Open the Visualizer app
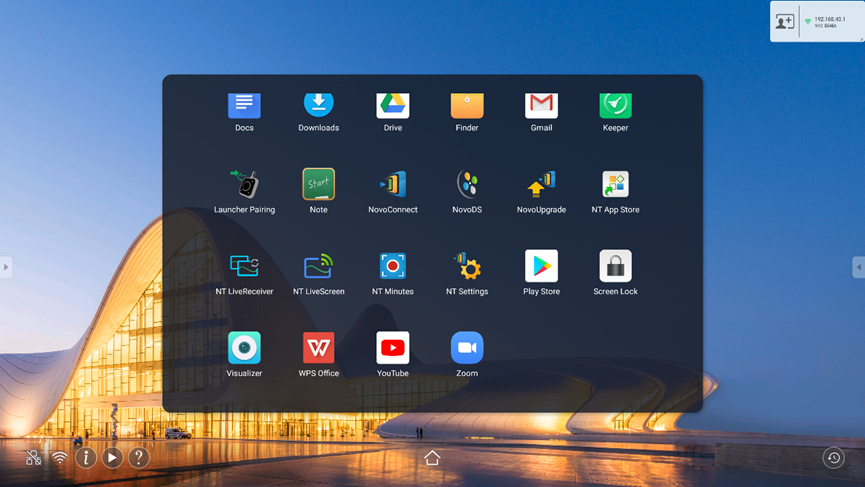The image size is (865, 487). (x=244, y=347)
